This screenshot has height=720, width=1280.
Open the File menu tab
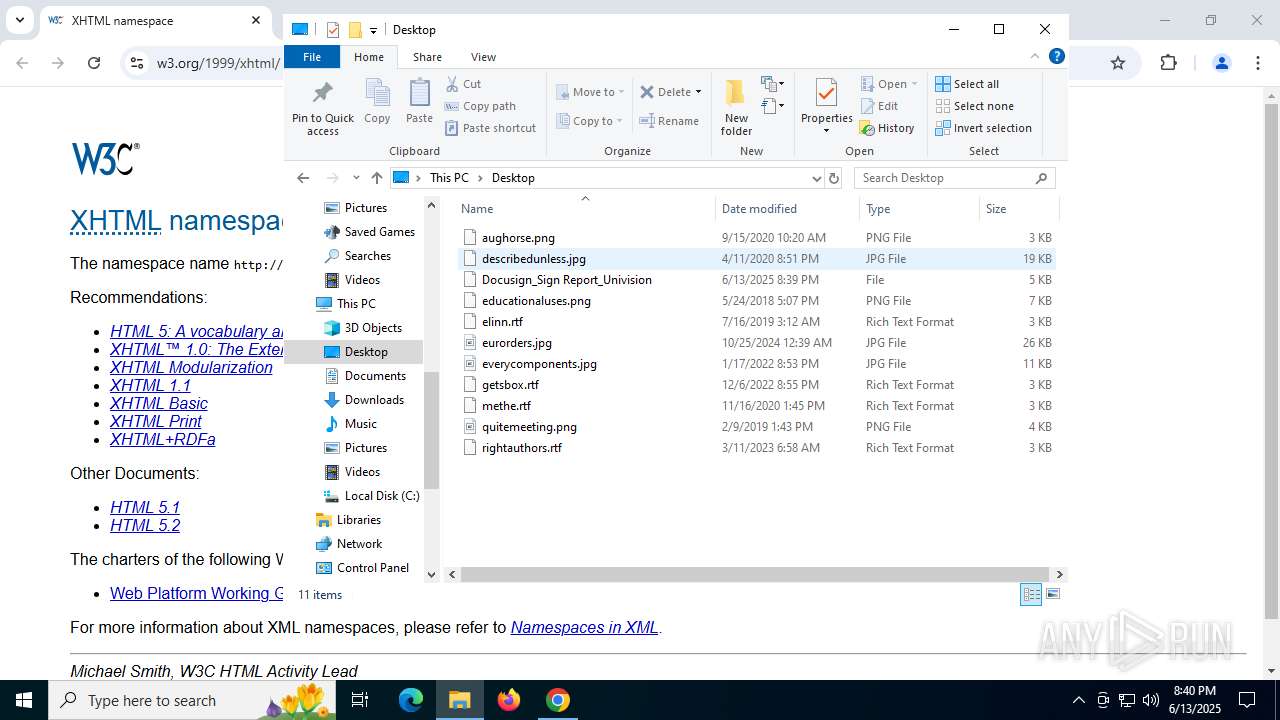pos(312,57)
